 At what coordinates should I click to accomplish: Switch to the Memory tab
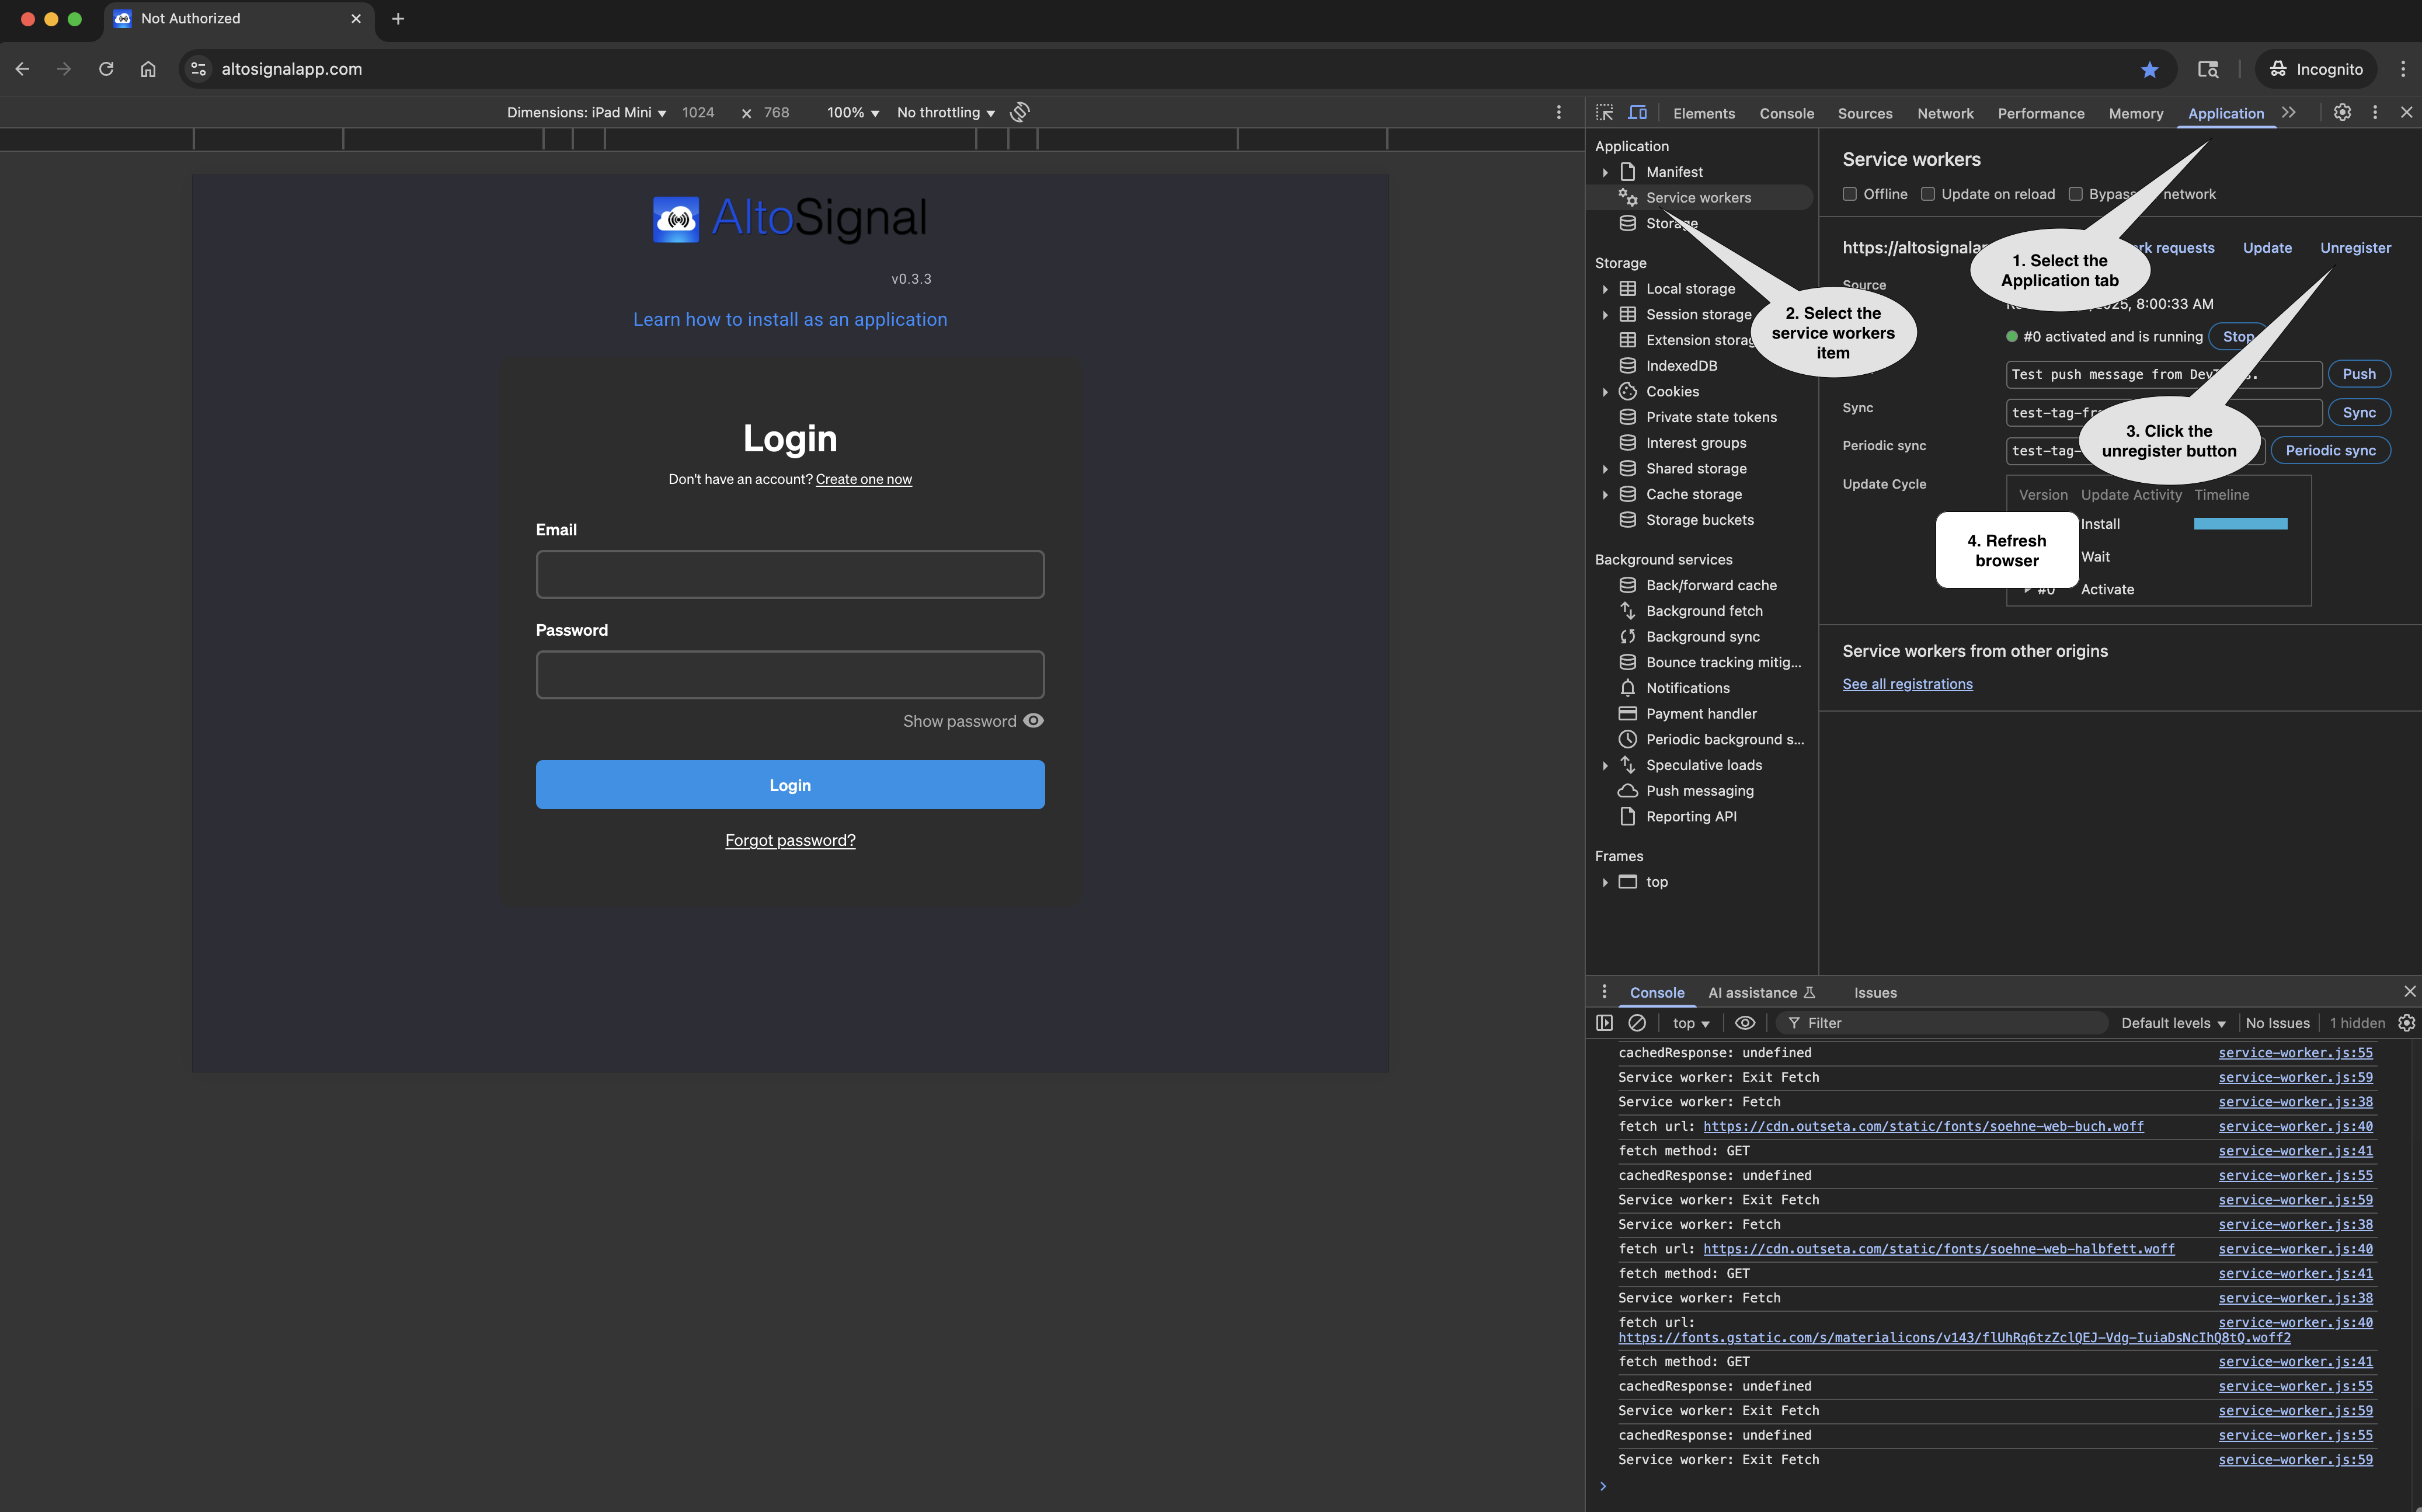2135,113
